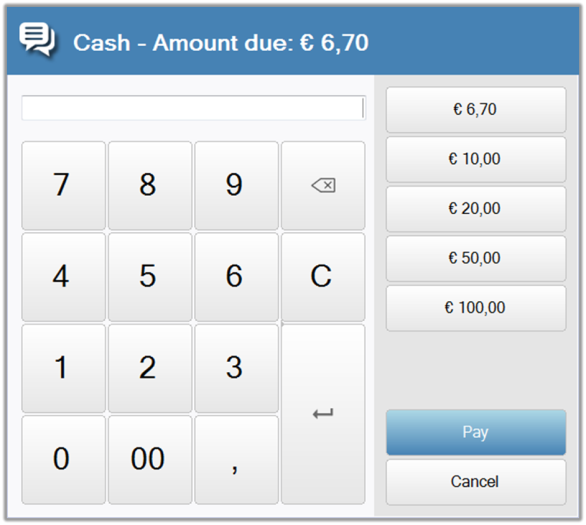Tap the 9 key on keypad
The width and height of the screenshot is (586, 525).
pos(237,185)
